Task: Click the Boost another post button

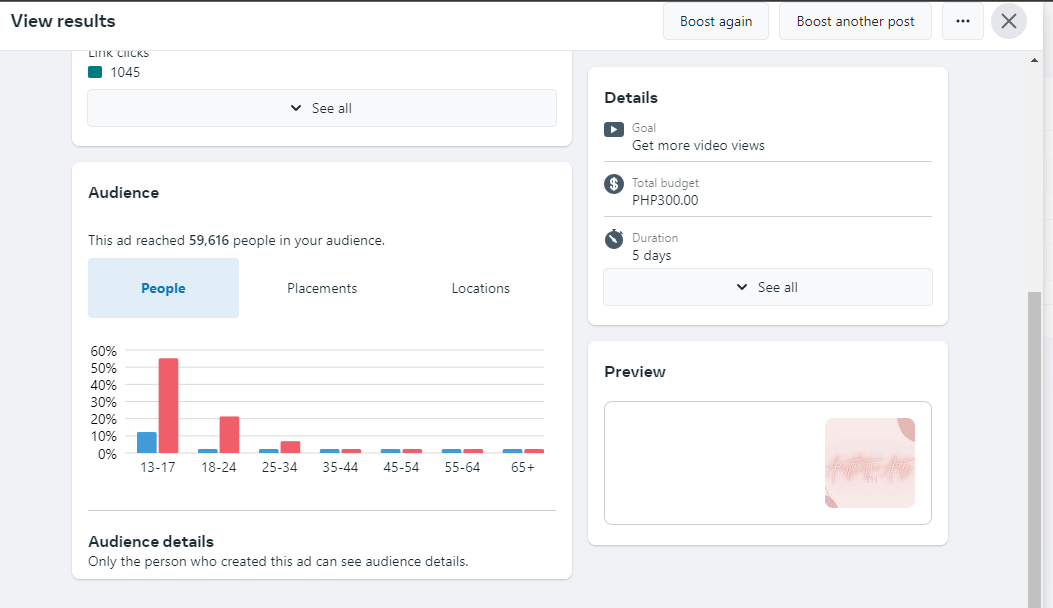Action: pyautogui.click(x=855, y=21)
